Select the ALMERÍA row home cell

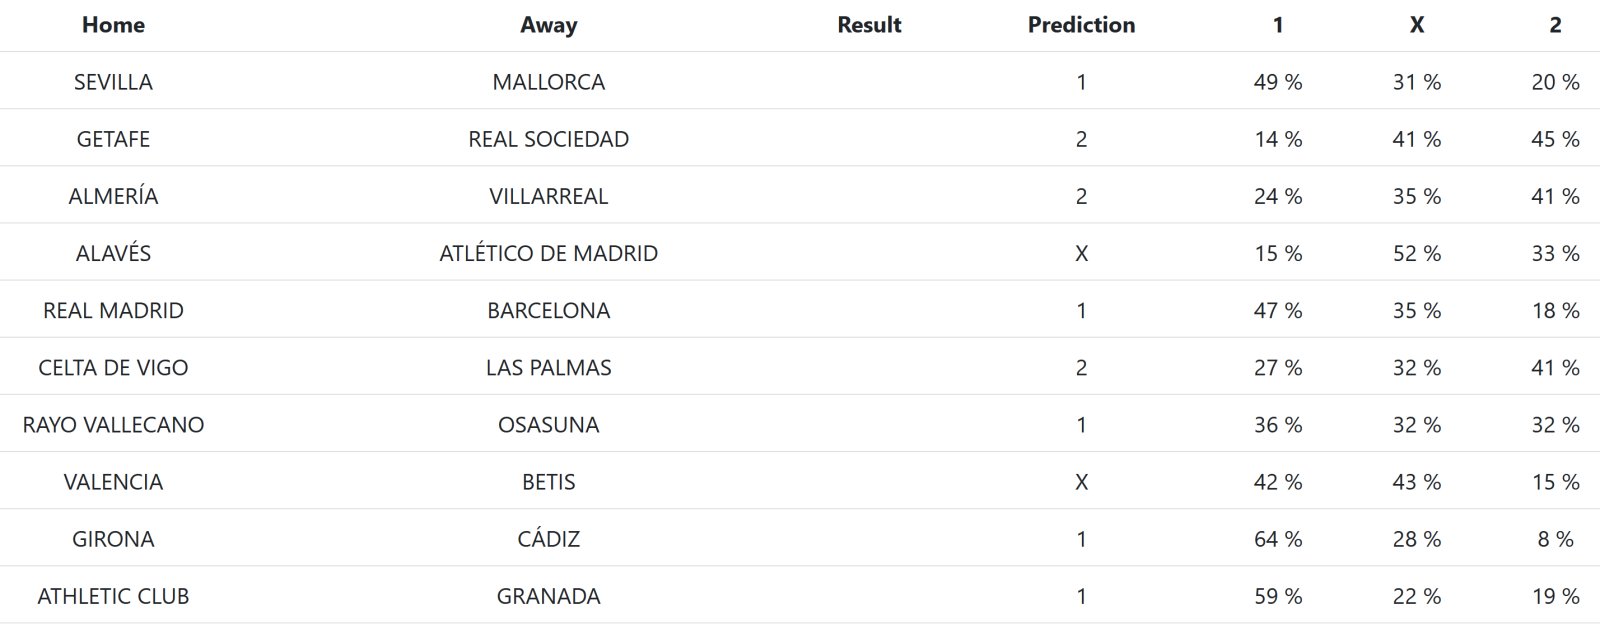pos(113,196)
